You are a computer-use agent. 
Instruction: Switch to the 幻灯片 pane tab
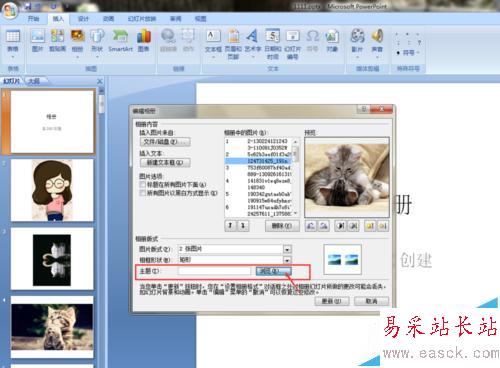(12, 81)
